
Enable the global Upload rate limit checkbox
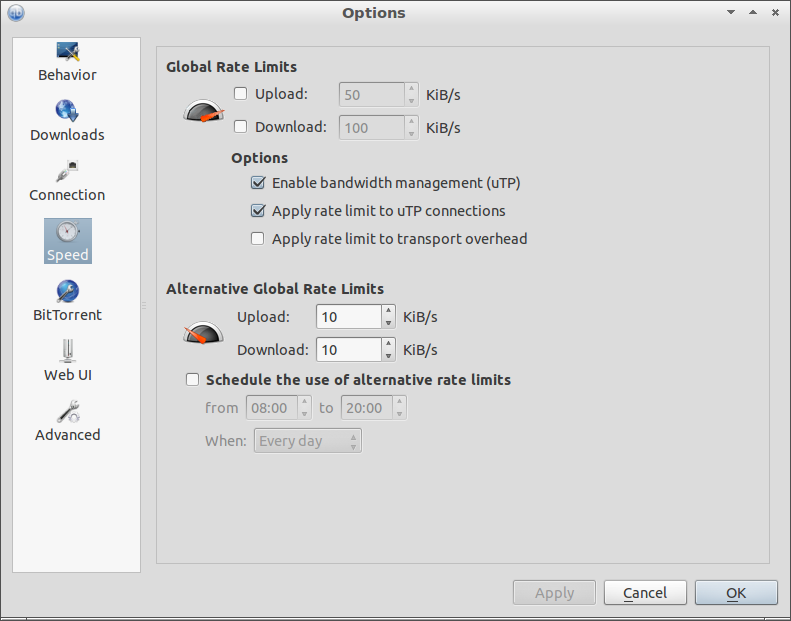[x=241, y=94]
